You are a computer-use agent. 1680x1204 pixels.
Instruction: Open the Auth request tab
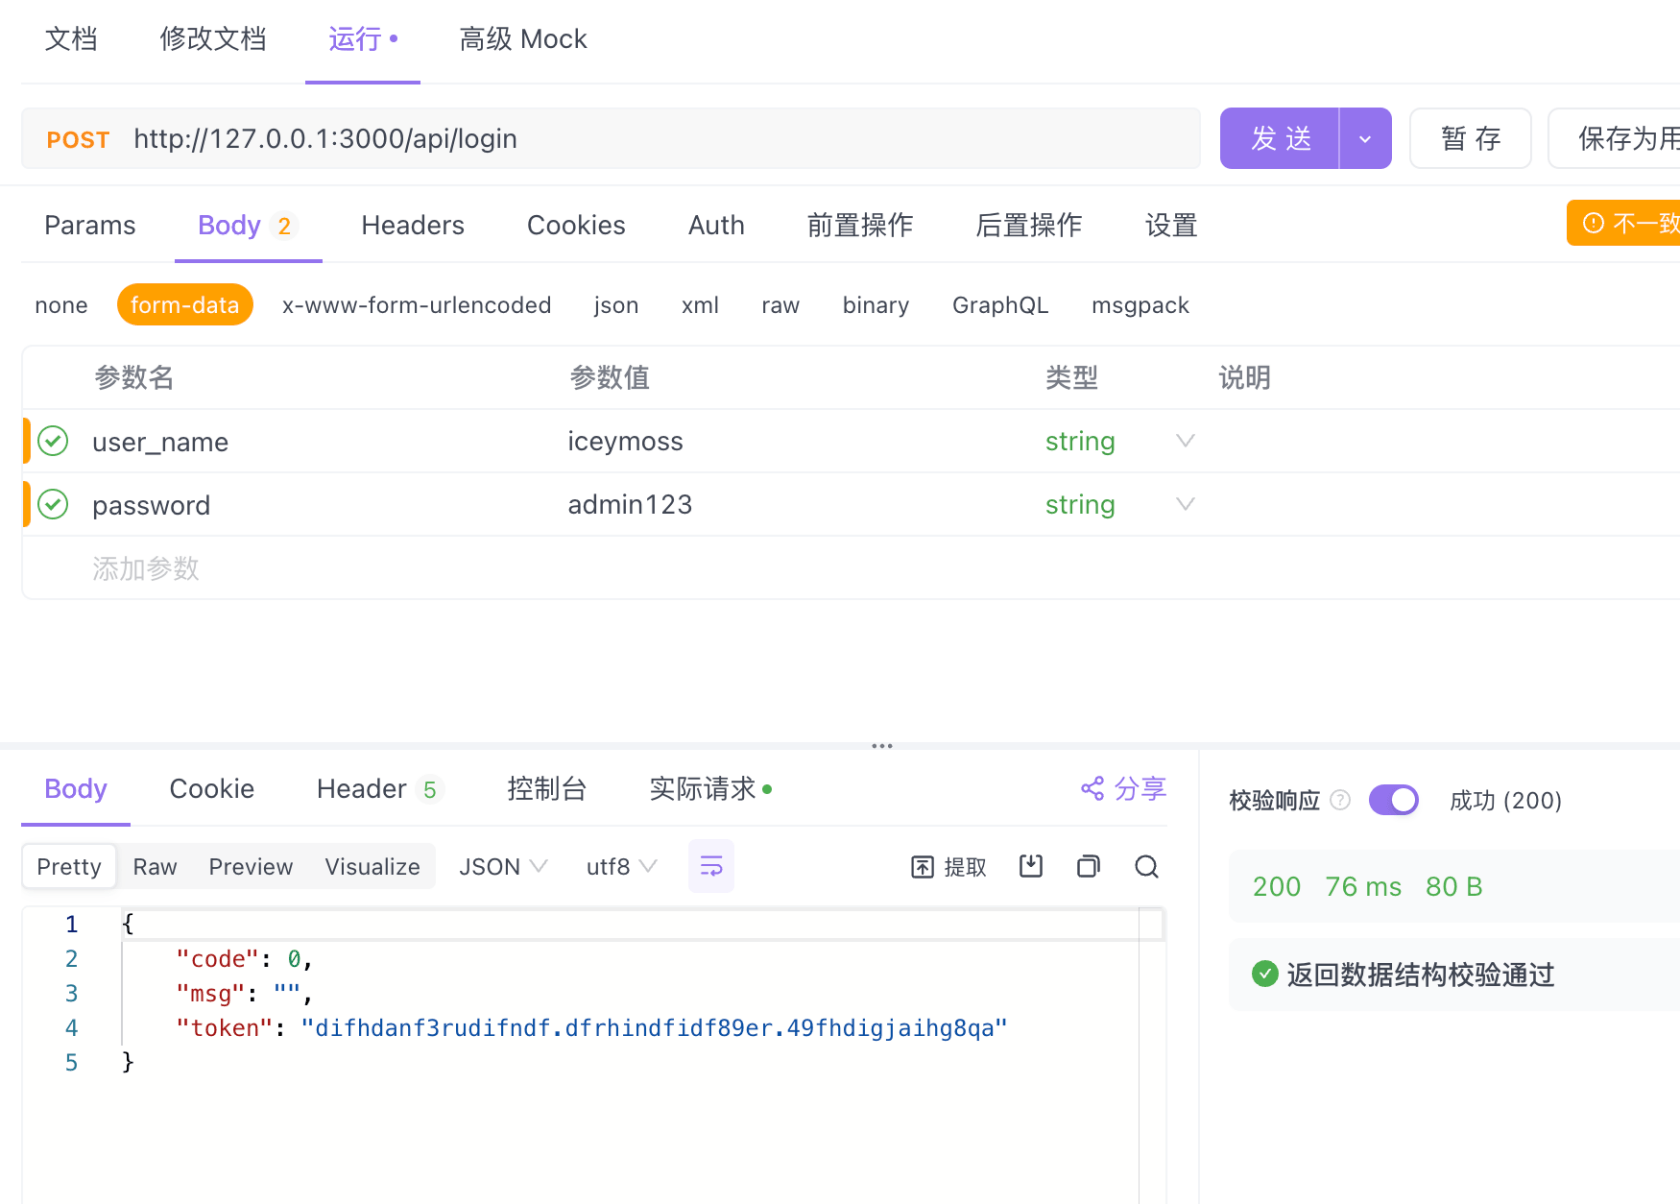pyautogui.click(x=716, y=225)
